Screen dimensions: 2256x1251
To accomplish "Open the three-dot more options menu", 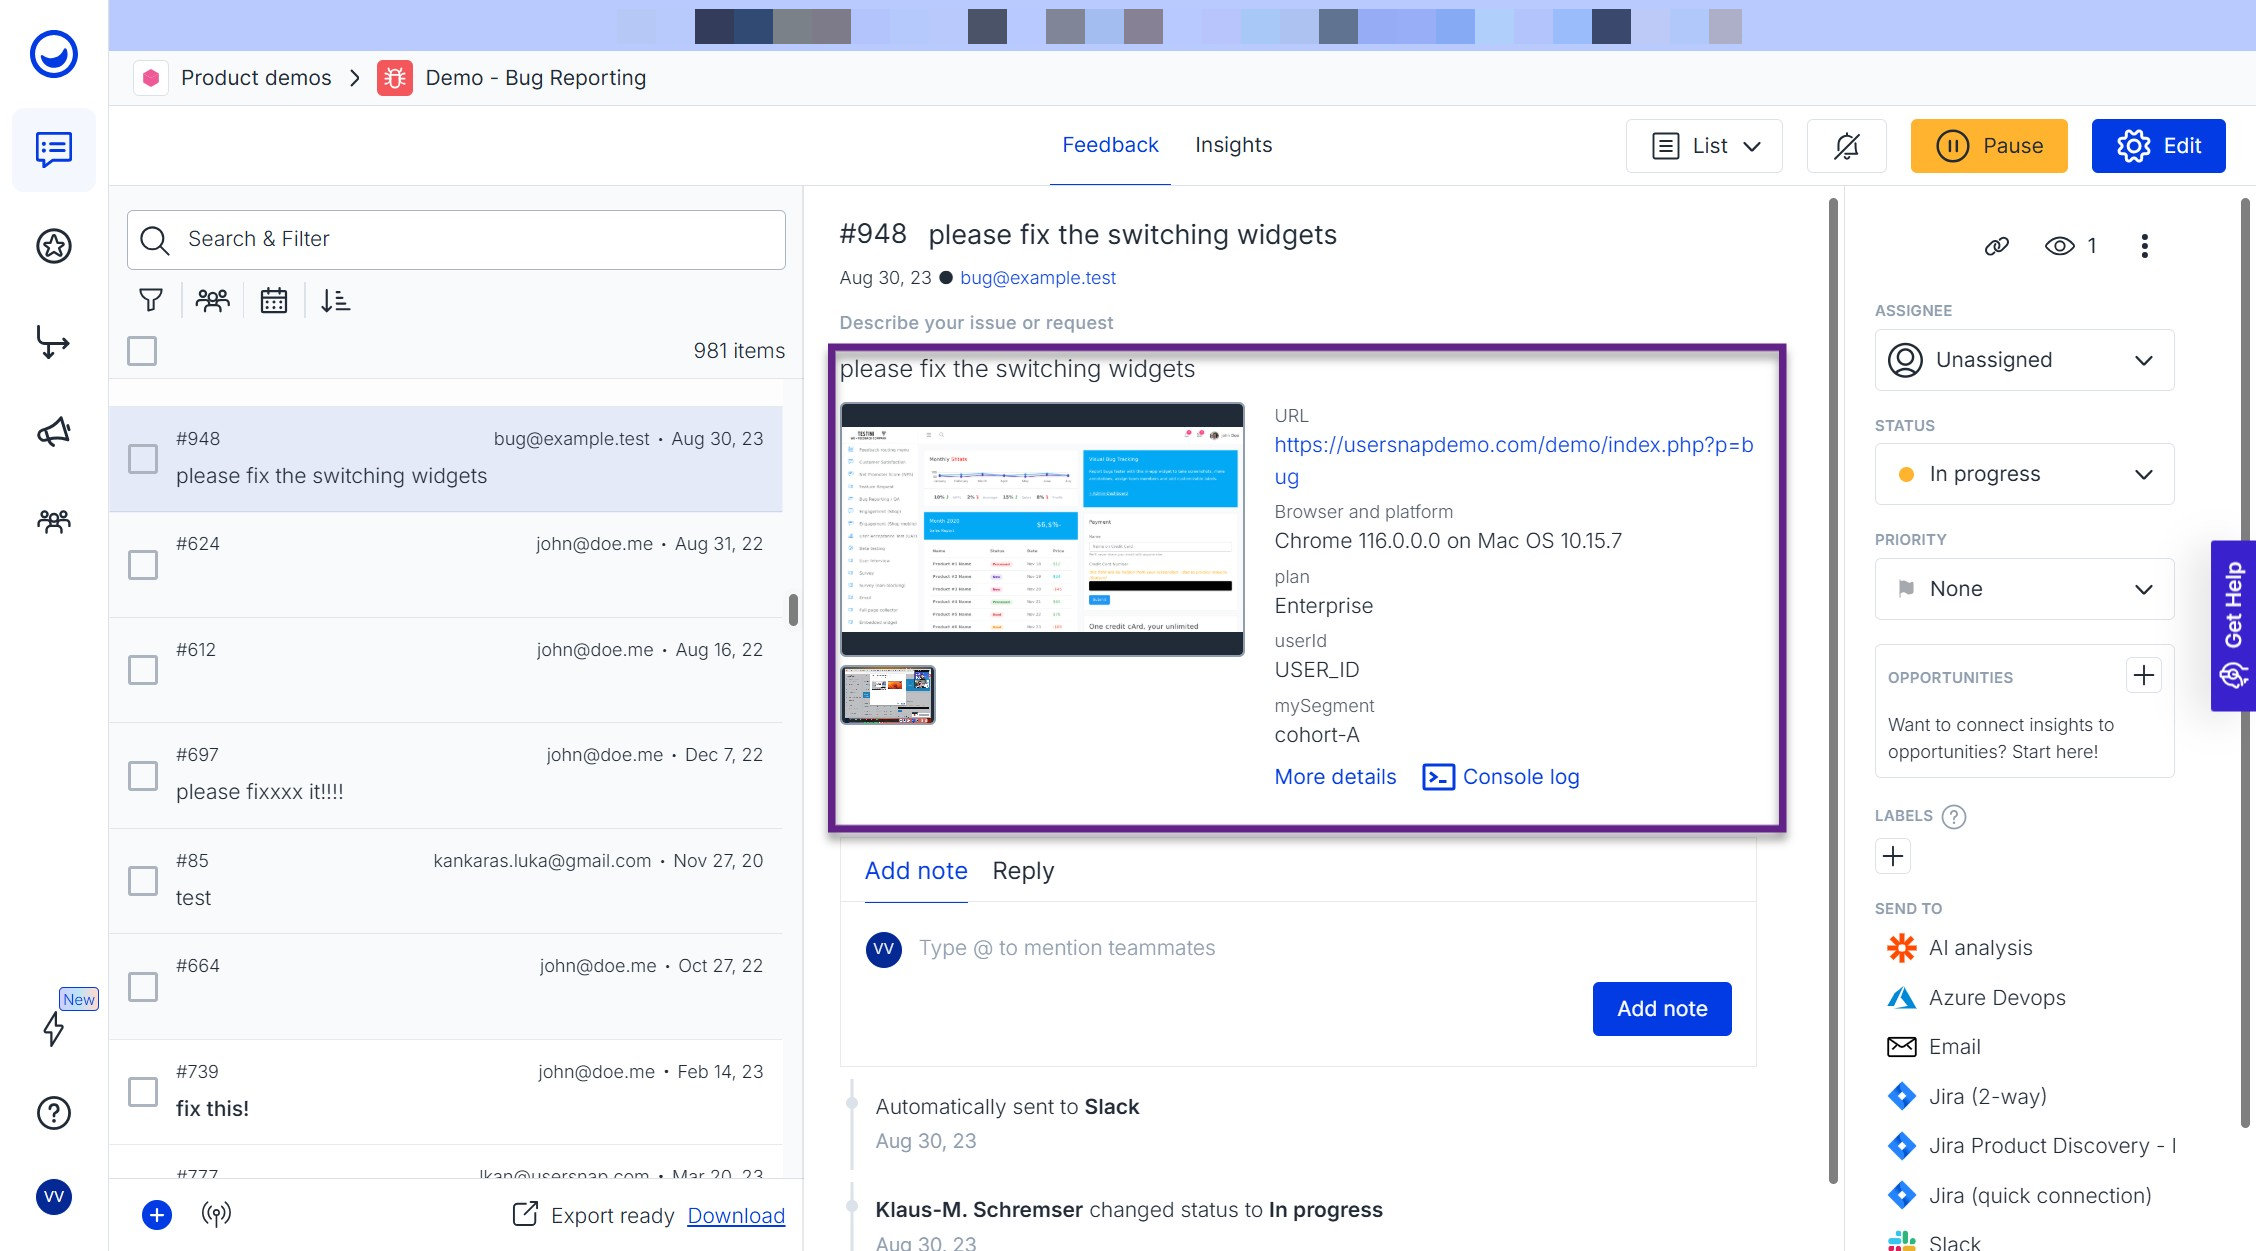I will point(2144,246).
